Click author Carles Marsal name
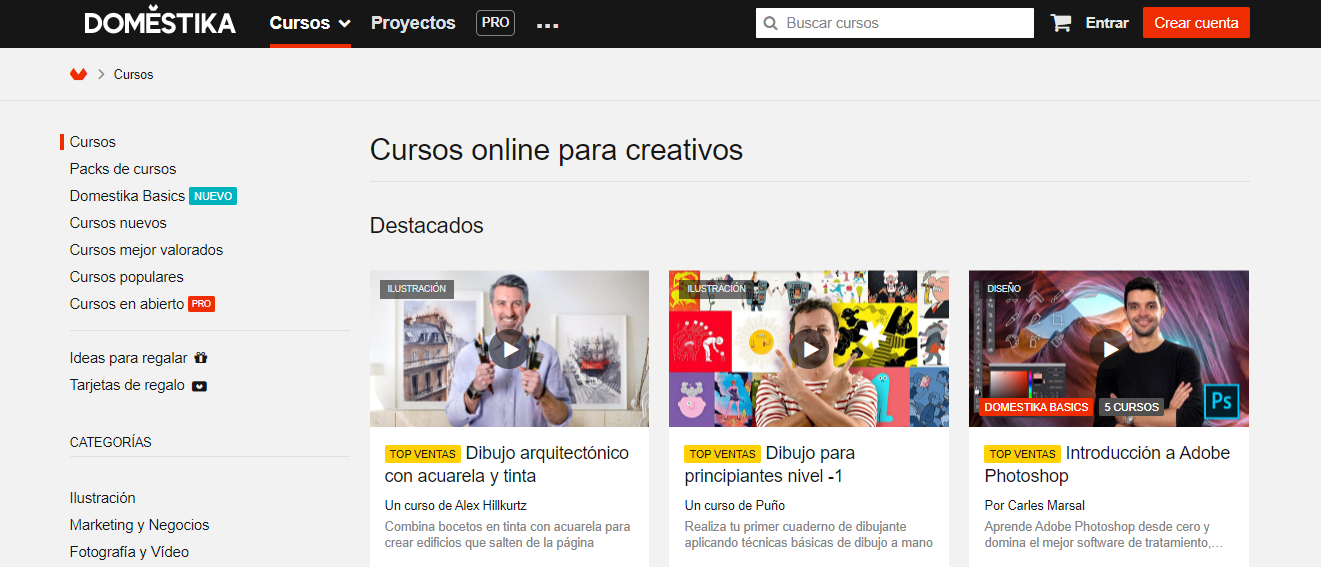 [x=1047, y=506]
